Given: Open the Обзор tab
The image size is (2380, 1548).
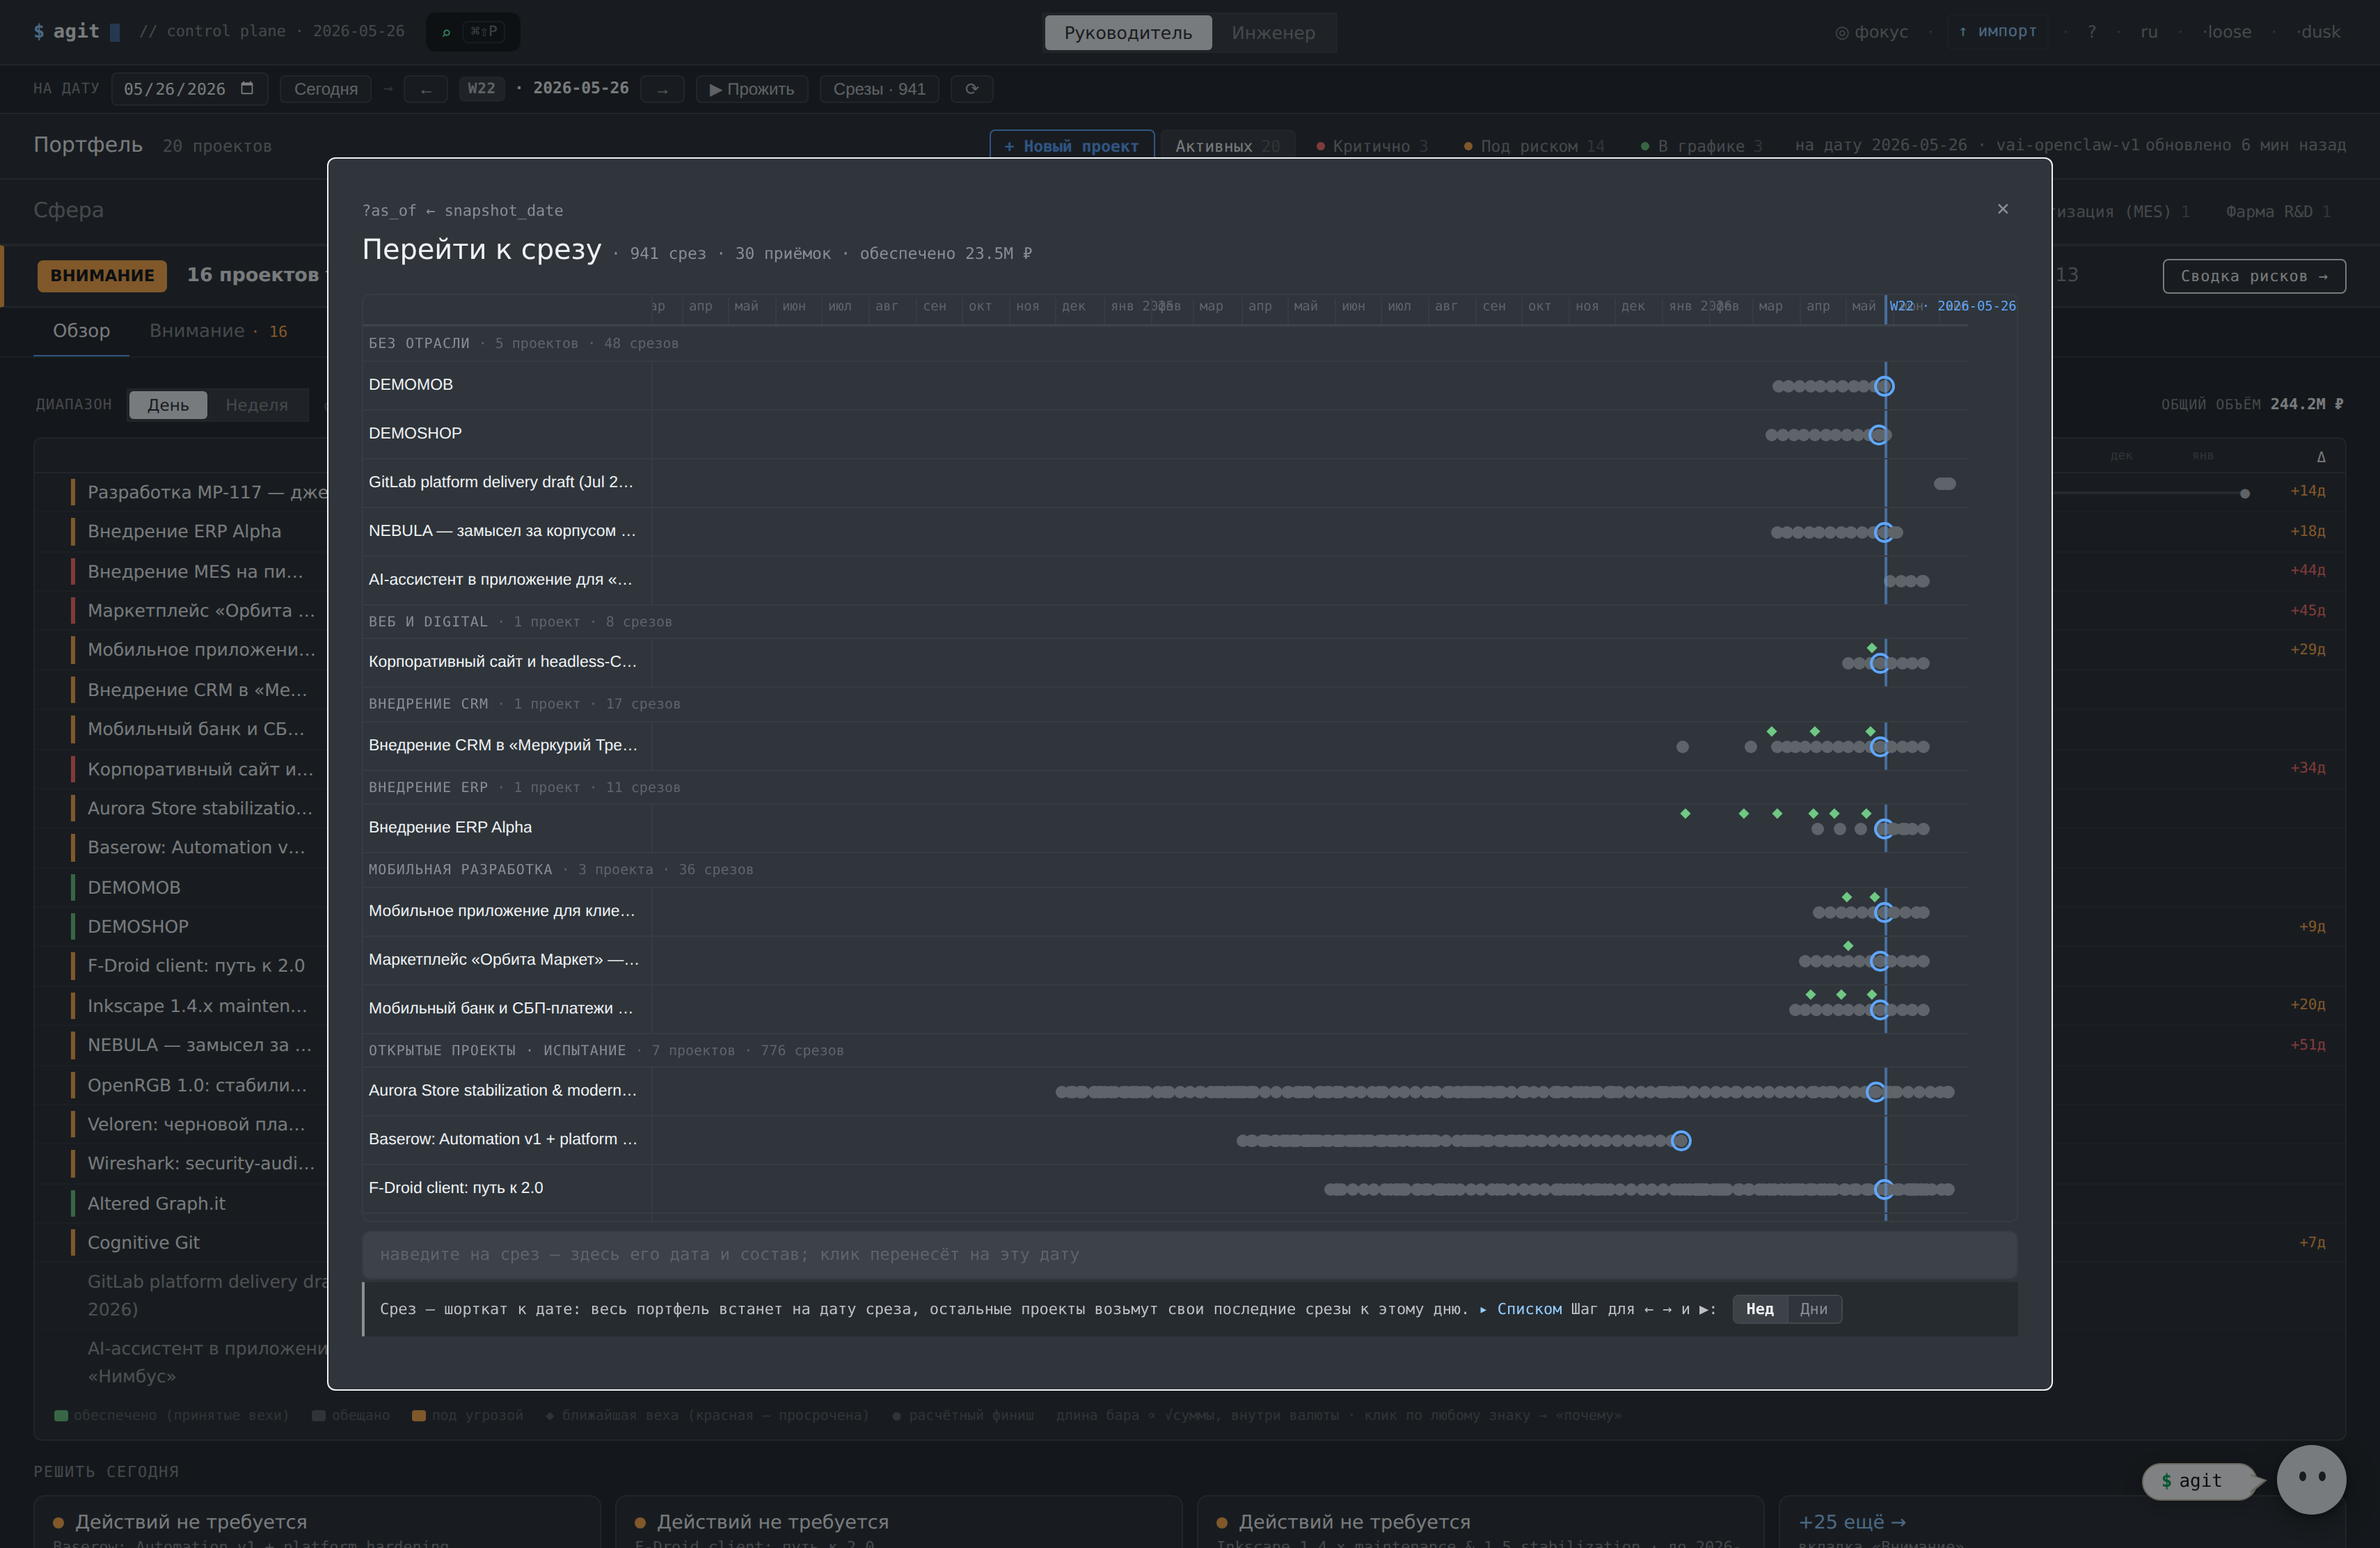Looking at the screenshot, I should pyautogui.click(x=81, y=331).
